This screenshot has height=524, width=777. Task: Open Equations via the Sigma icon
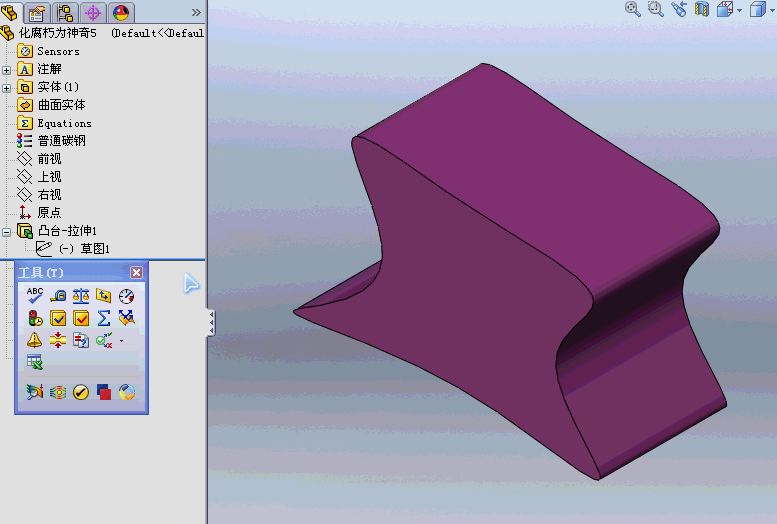104,318
